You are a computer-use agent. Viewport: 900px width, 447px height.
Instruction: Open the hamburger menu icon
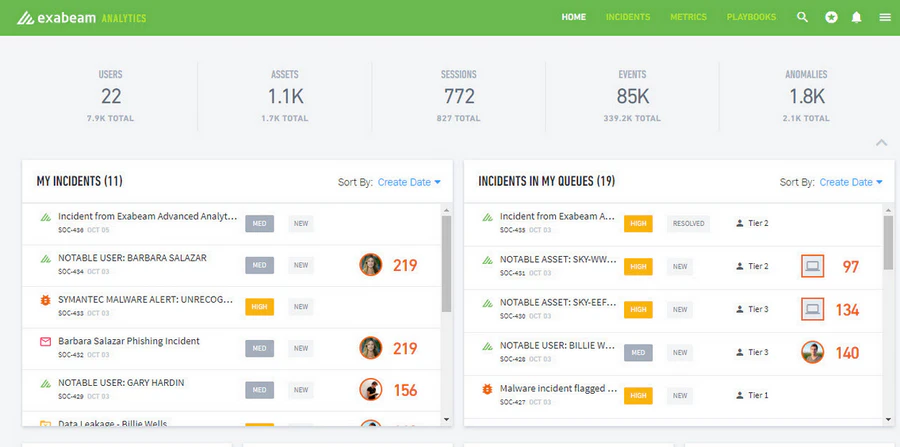click(885, 17)
